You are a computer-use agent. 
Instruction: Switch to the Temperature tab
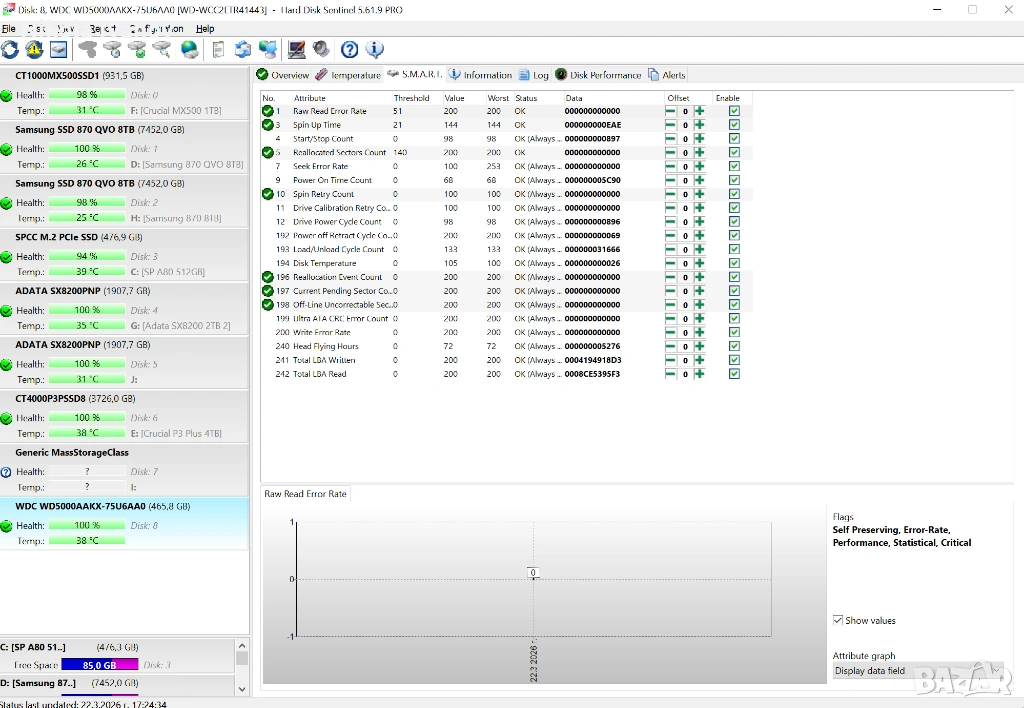(348, 75)
